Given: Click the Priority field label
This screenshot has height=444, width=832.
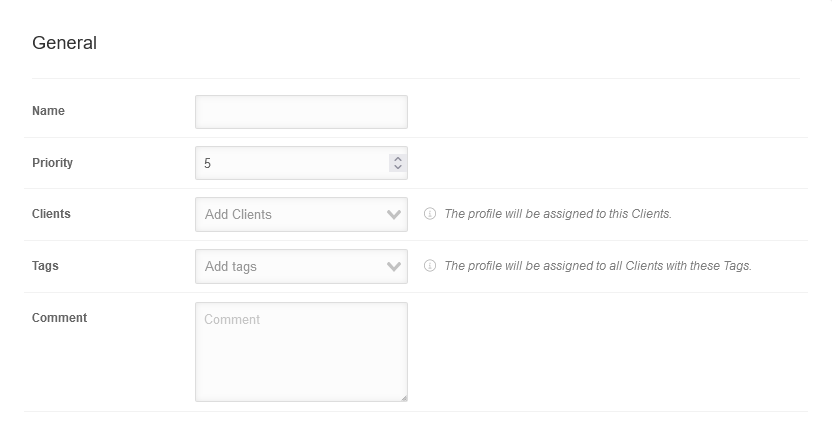Looking at the screenshot, I should click(x=52, y=163).
